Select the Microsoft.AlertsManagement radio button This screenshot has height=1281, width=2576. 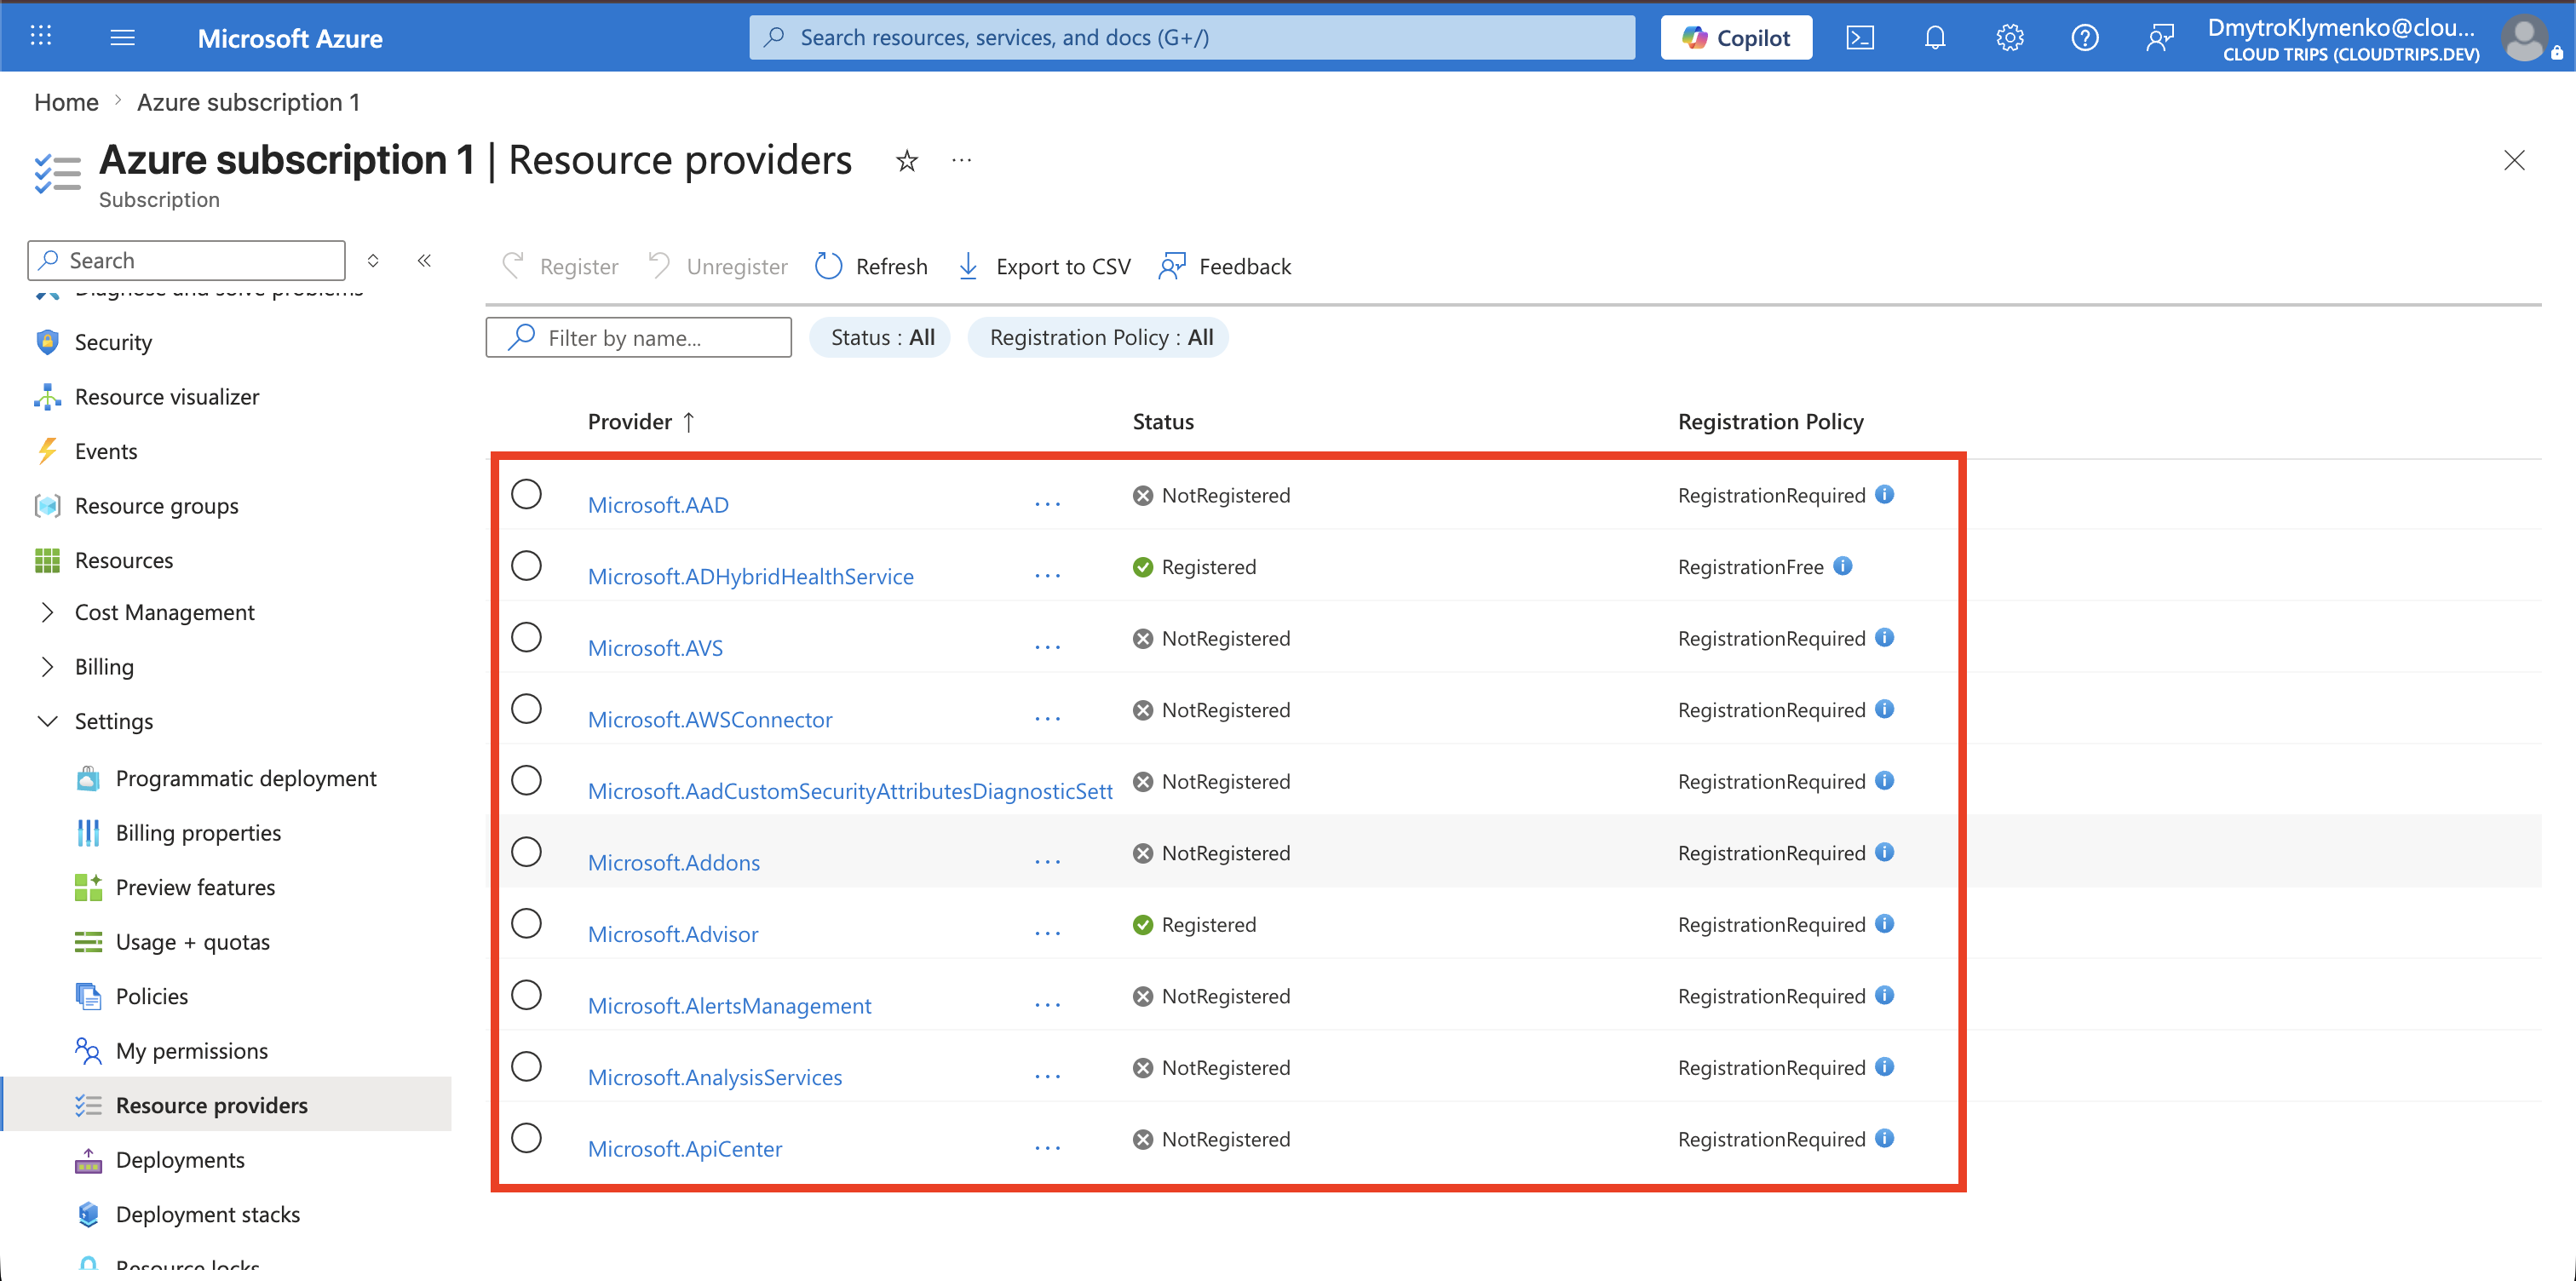click(526, 995)
